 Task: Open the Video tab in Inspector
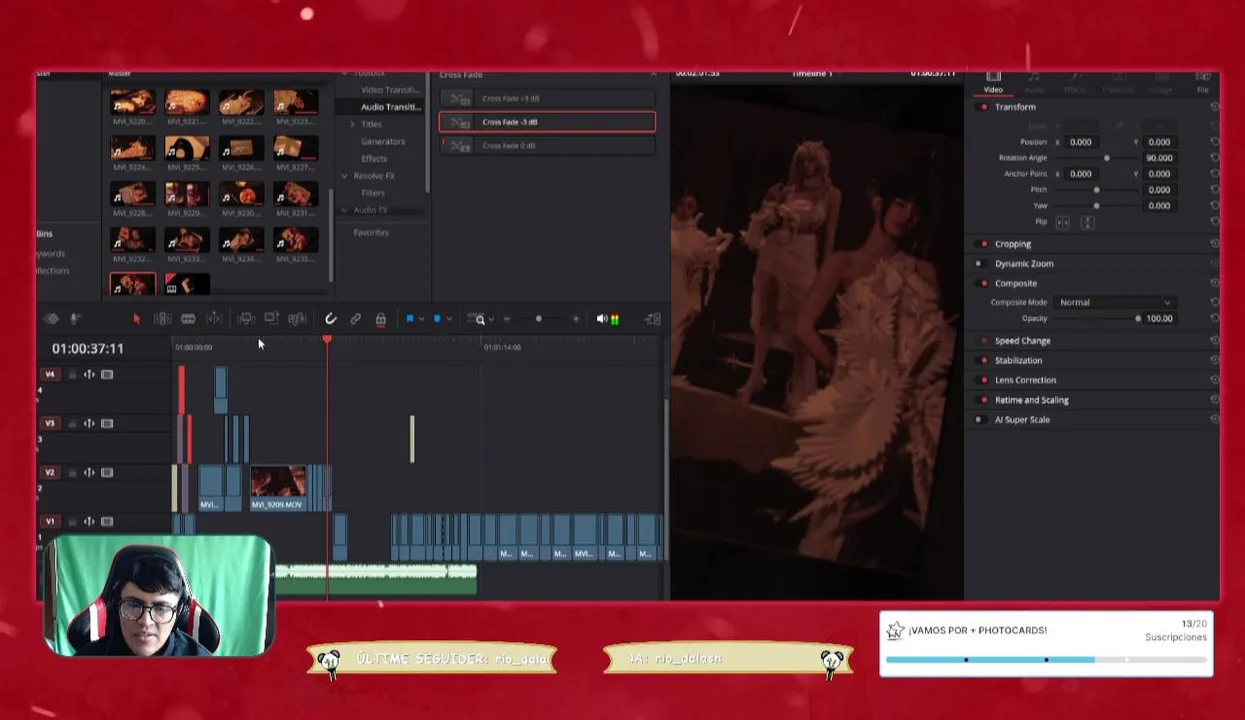pyautogui.click(x=993, y=82)
